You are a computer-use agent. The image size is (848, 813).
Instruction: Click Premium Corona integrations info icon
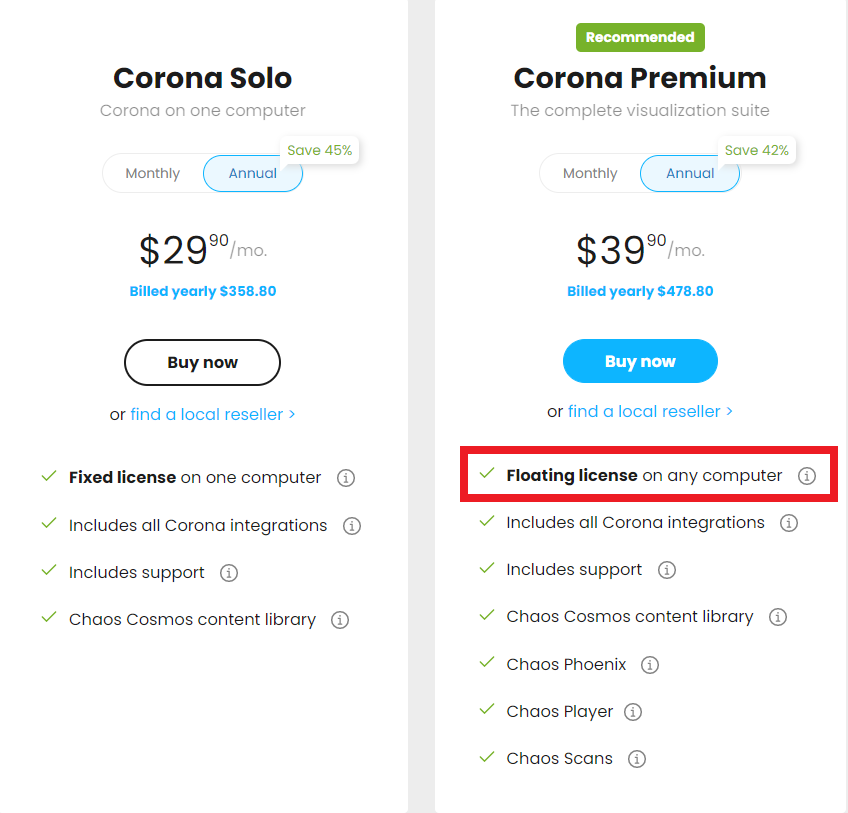coord(789,523)
